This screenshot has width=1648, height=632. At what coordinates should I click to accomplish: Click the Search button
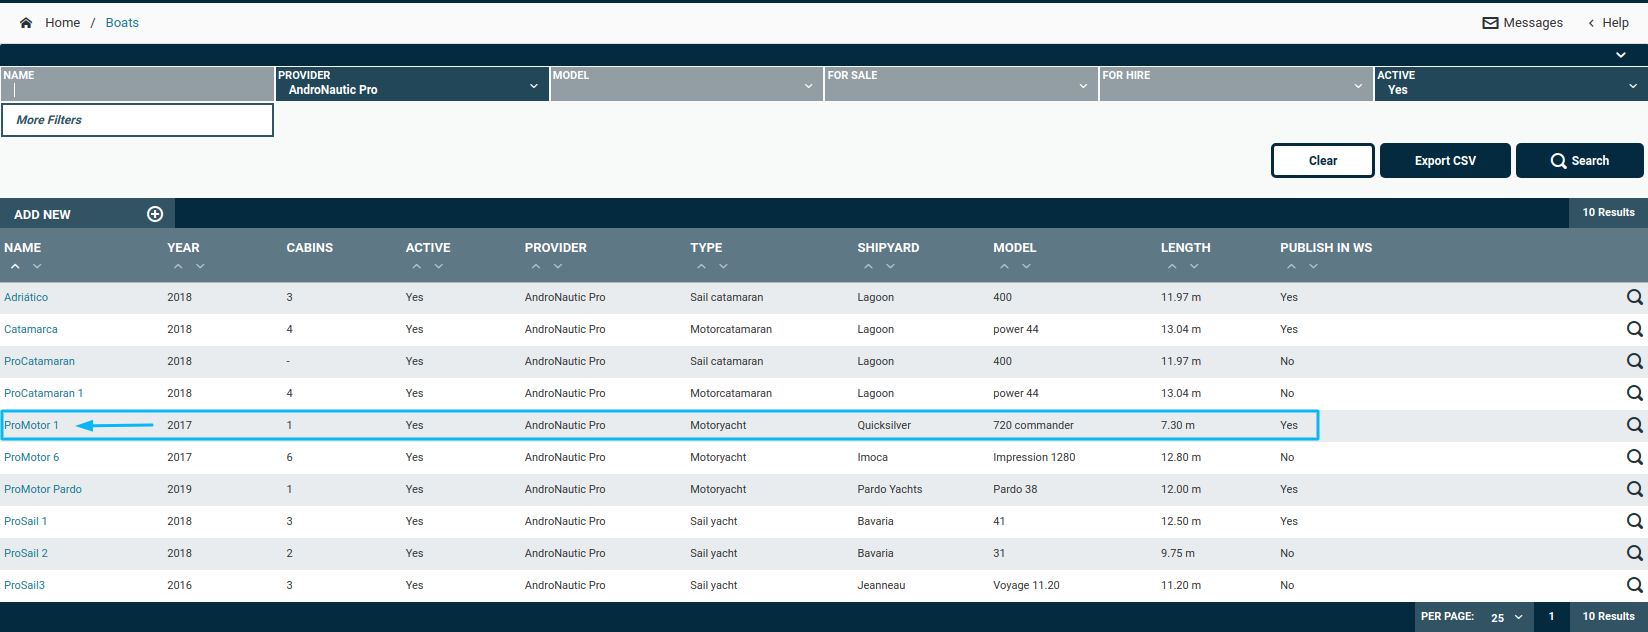(x=1580, y=160)
